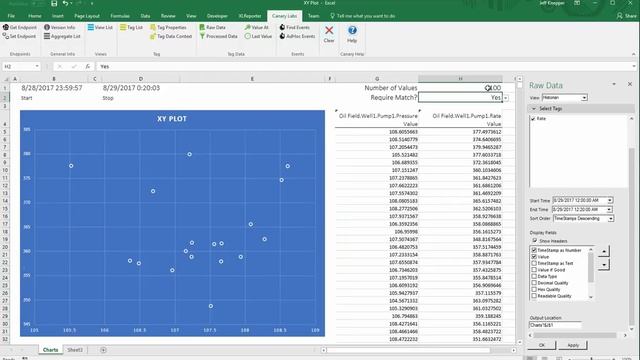Open the End Time dropdown
This screenshot has height=360, width=640.
tap(609, 209)
